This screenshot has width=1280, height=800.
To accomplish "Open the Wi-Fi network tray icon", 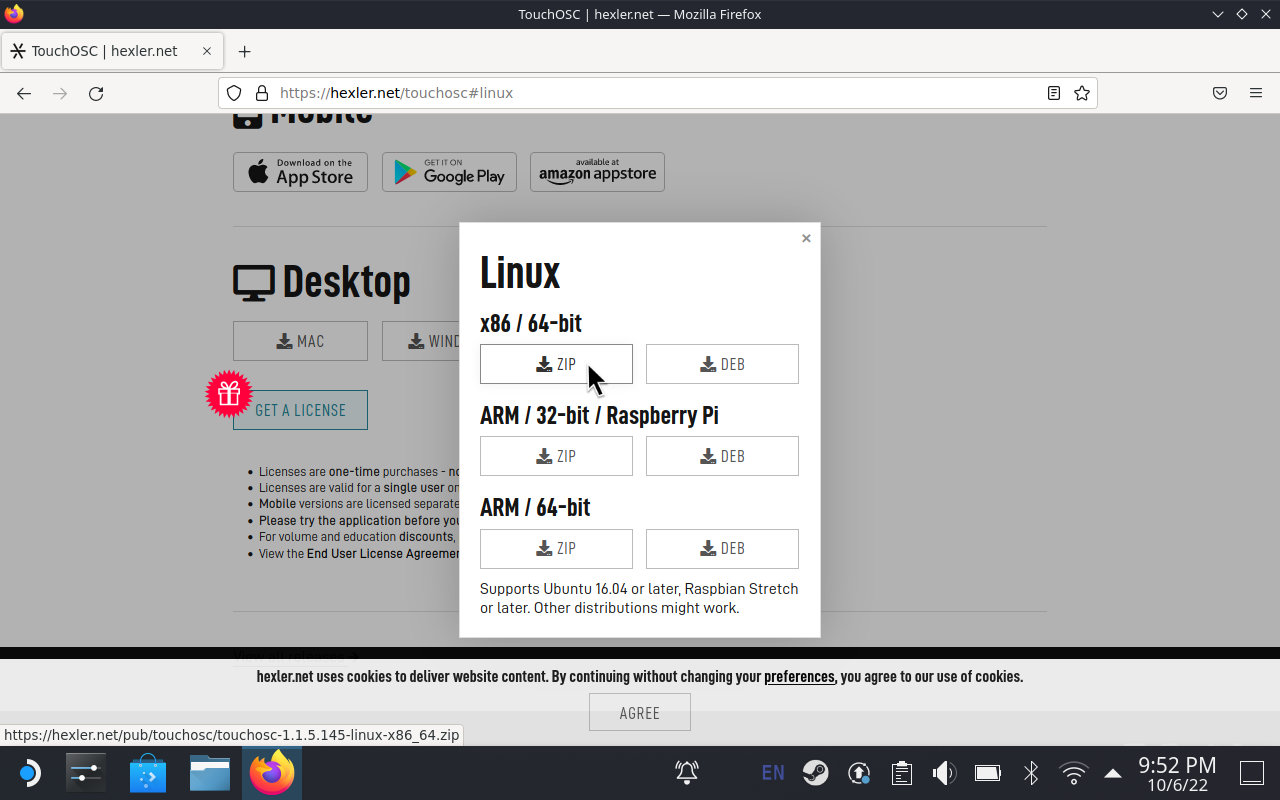I will (1074, 772).
